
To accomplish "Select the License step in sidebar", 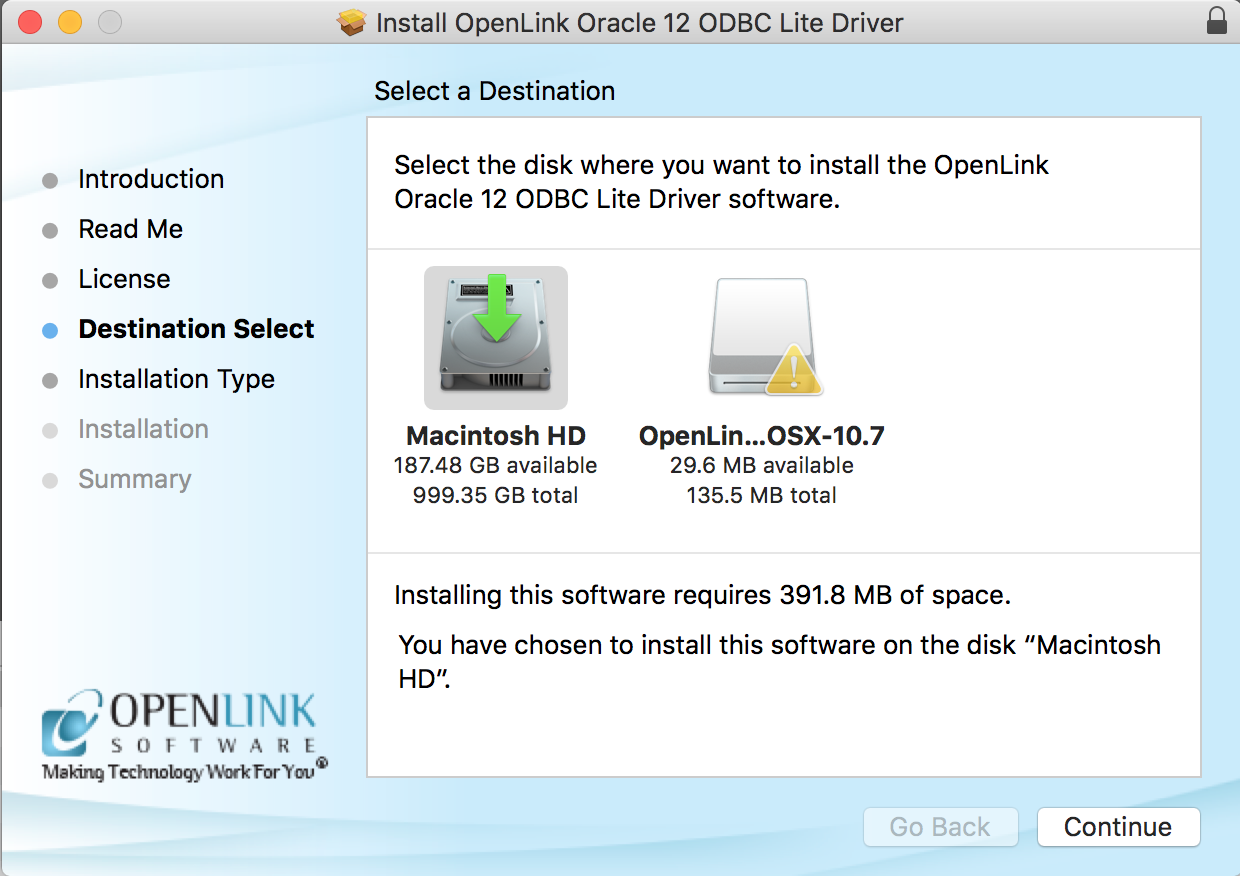I will click(124, 279).
